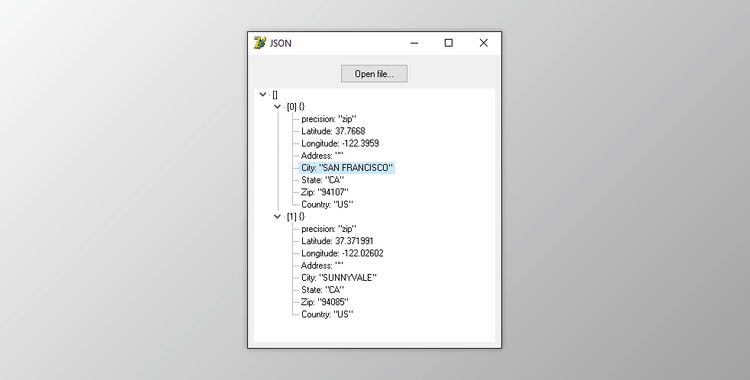
Task: Select Longitude: -122.02602 row
Action: (342, 253)
